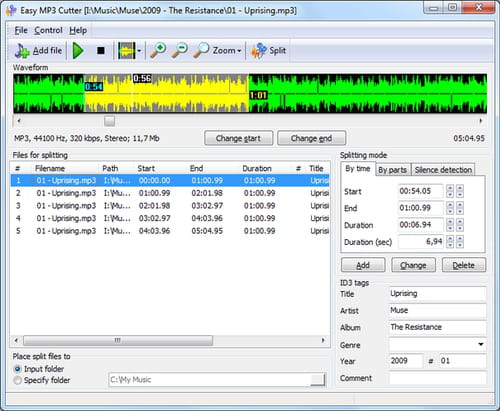Click the Duration field 00:06.94
This screenshot has width=500, height=411.
421,225
